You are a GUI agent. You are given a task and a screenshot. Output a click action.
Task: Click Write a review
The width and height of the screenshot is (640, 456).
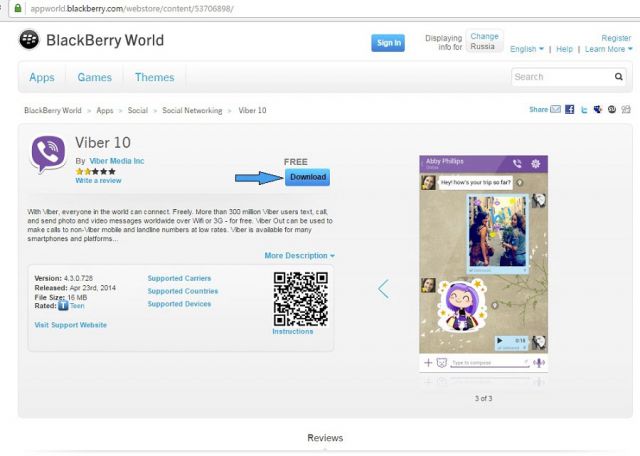pos(98,180)
